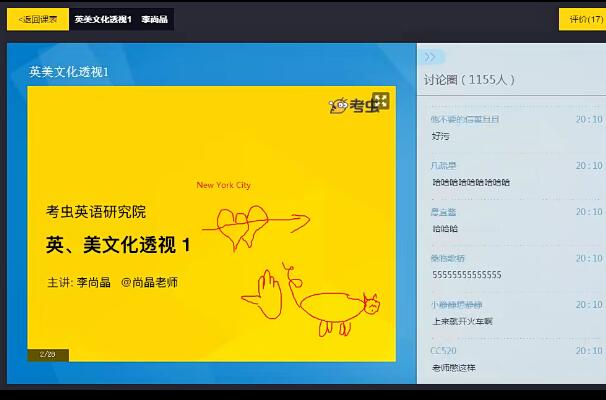Click the 讨论圈（1155人）header
Screen dimensions: 606x400
point(469,80)
